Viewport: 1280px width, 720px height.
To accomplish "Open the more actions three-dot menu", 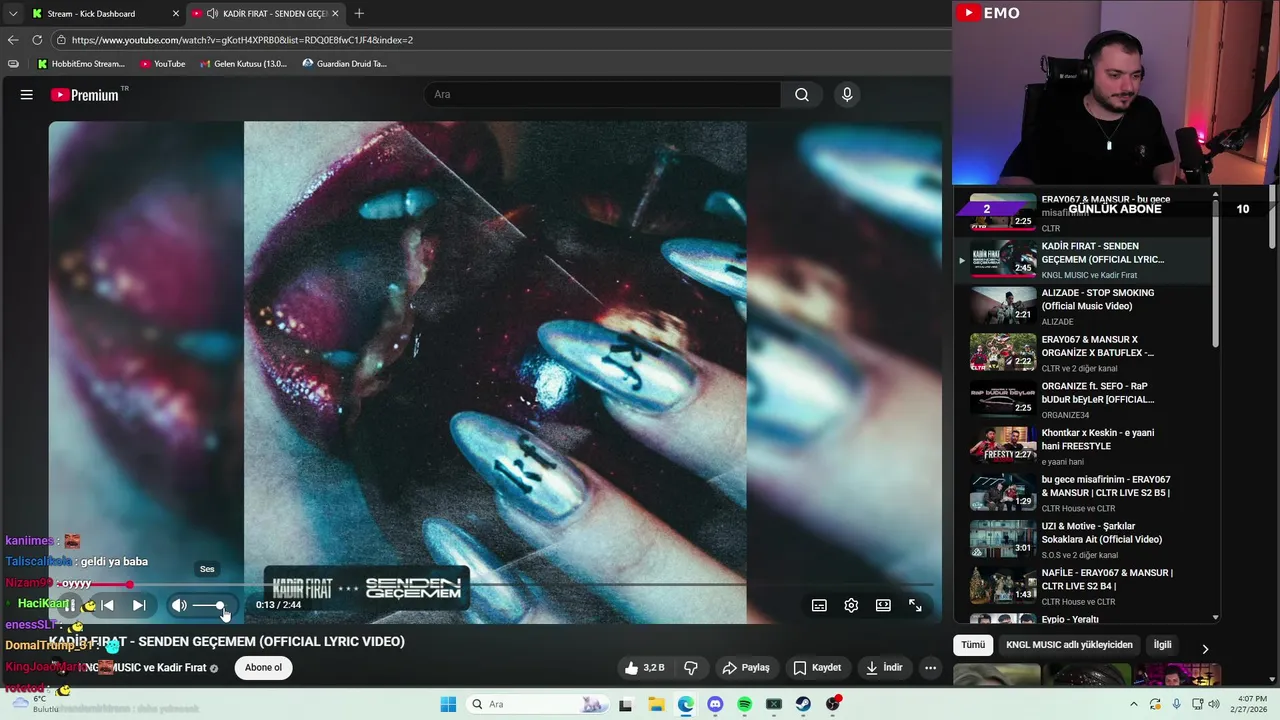I will point(930,668).
